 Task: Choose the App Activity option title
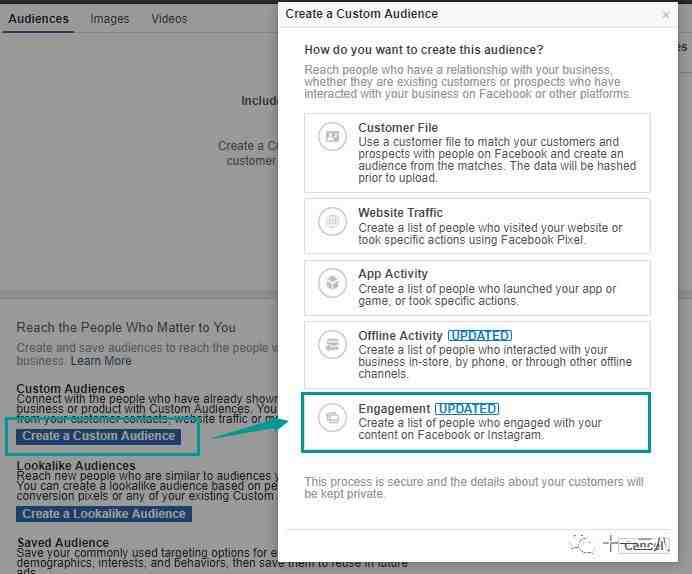click(x=393, y=274)
